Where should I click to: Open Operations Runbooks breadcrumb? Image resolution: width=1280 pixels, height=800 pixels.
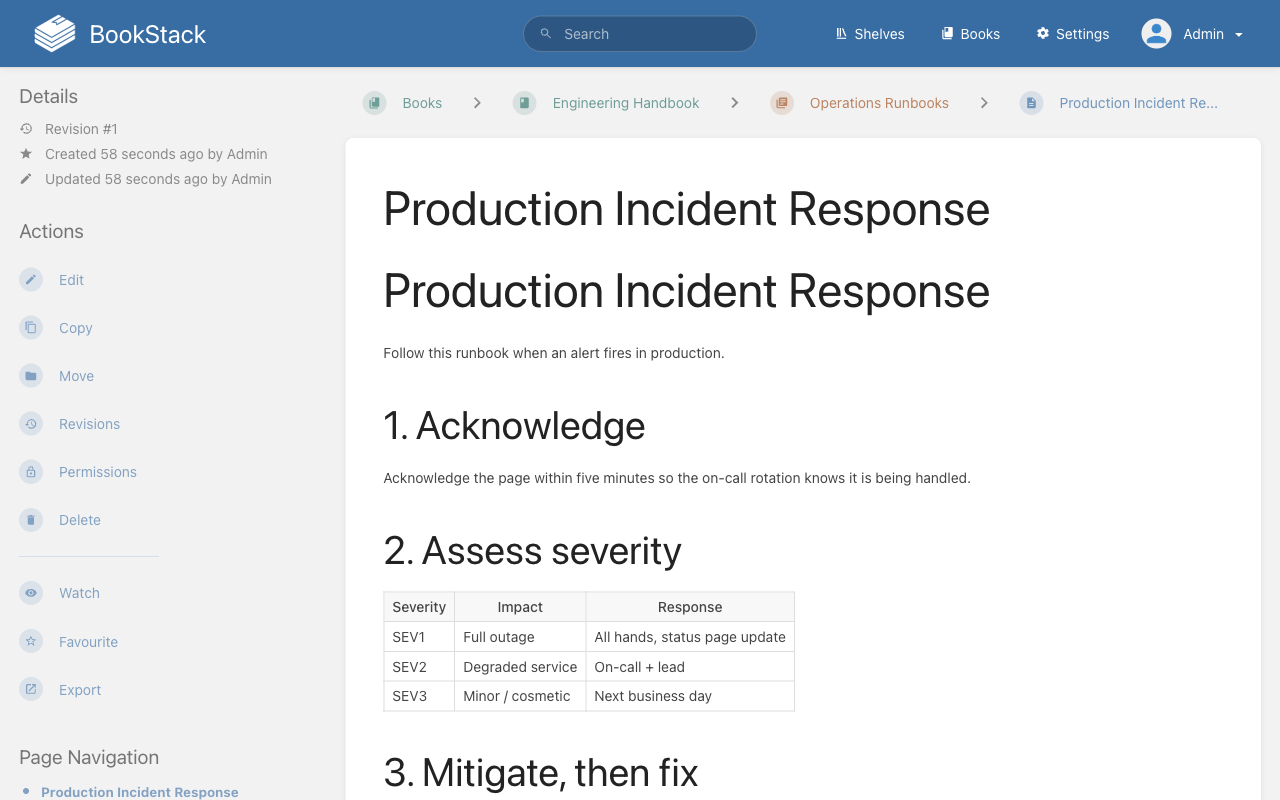tap(879, 103)
